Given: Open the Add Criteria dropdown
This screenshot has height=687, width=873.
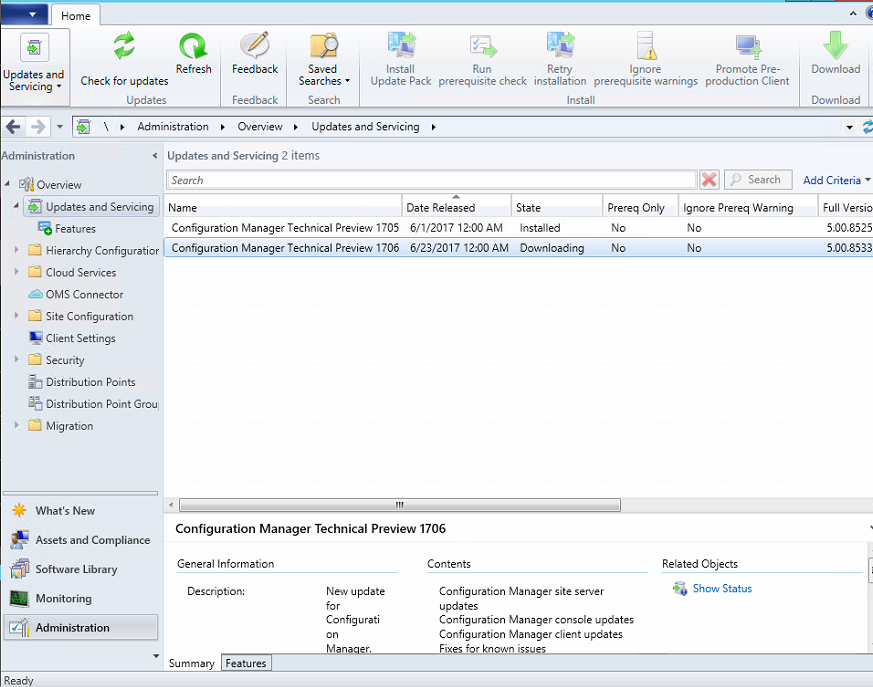Looking at the screenshot, I should pyautogui.click(x=836, y=180).
